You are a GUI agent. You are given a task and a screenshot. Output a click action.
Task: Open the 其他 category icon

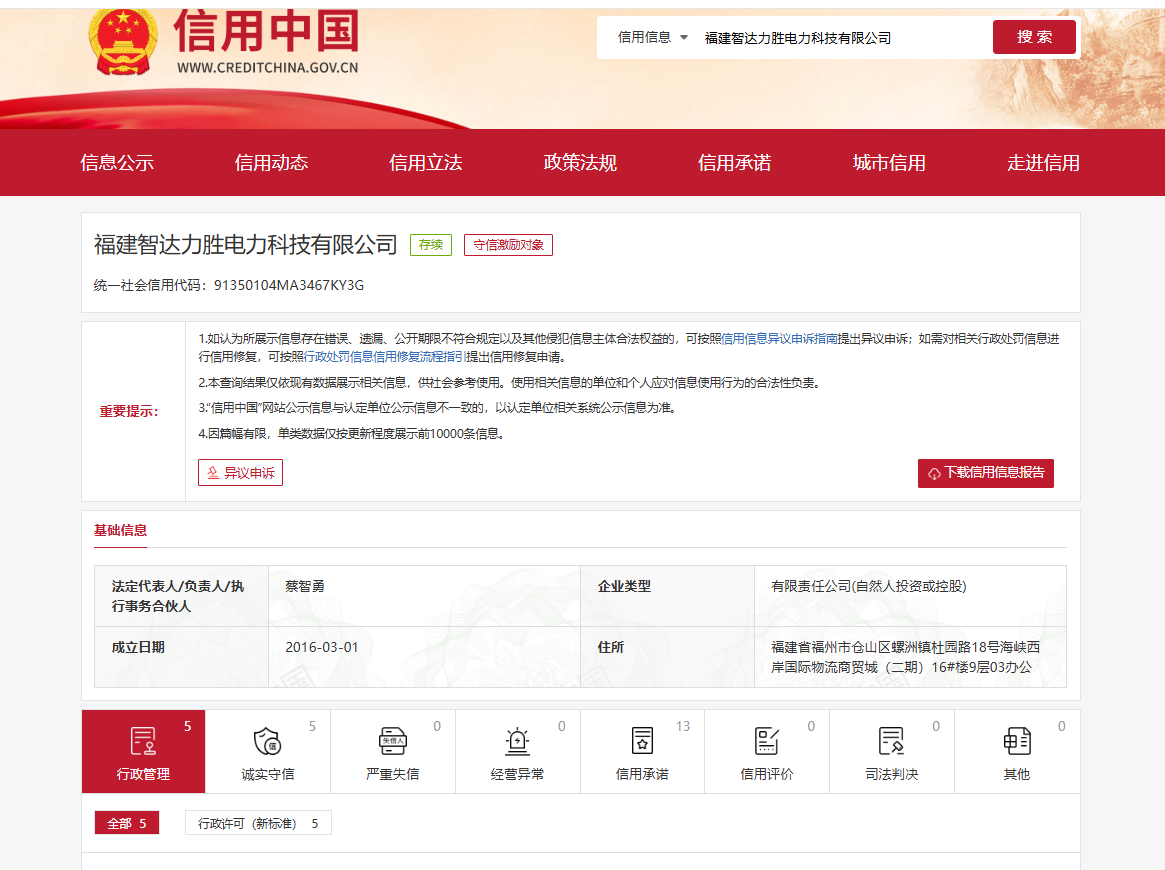click(x=1016, y=741)
